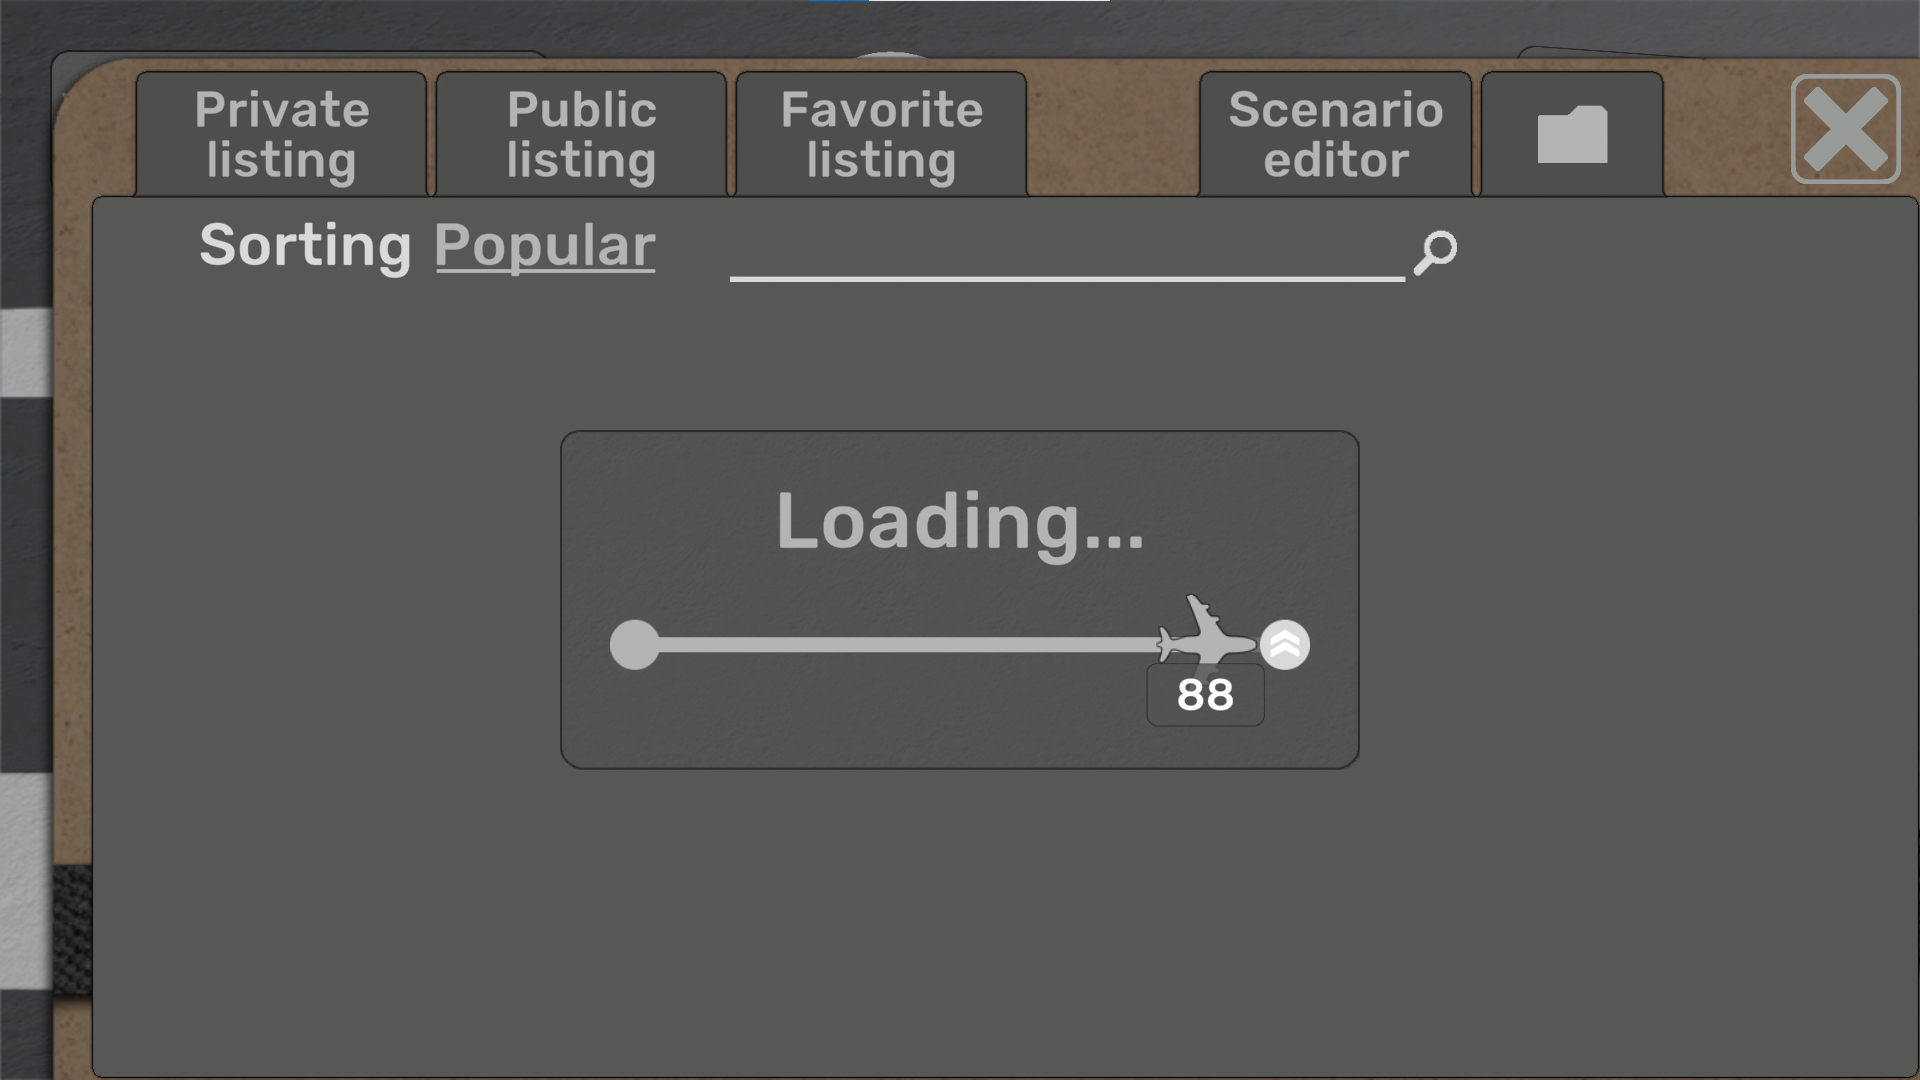
Task: Switch to the Public listing tab
Action: click(x=581, y=134)
